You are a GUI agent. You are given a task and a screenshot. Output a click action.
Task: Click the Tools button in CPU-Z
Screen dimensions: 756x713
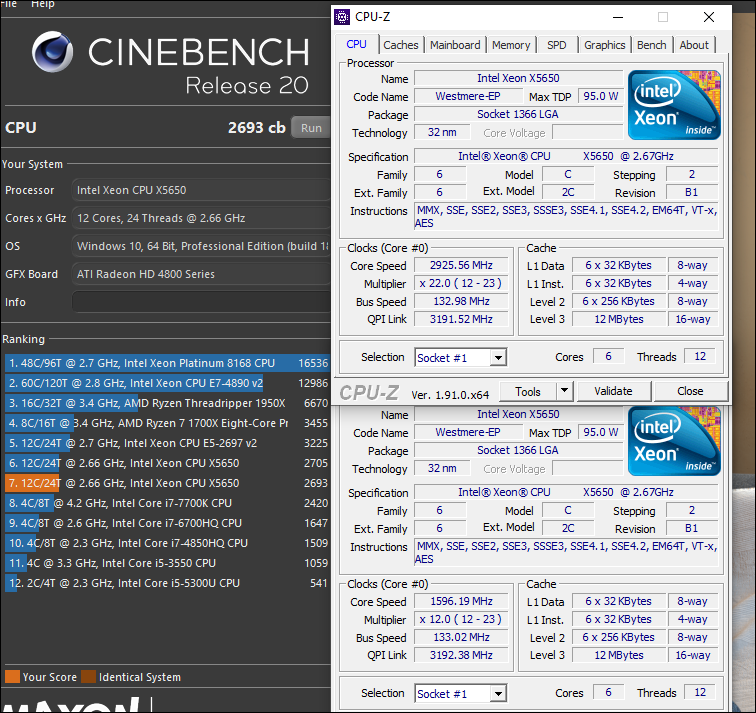pos(528,391)
